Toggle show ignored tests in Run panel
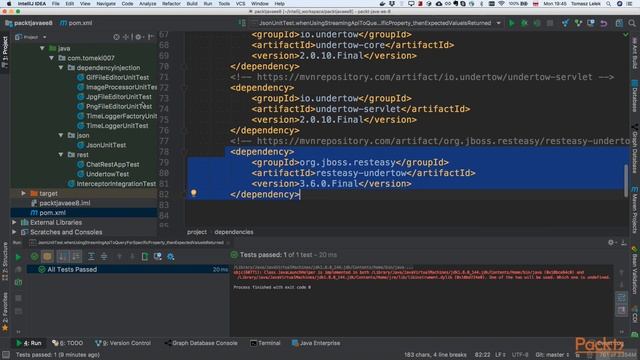This screenshot has width=640, height=360. (47, 257)
